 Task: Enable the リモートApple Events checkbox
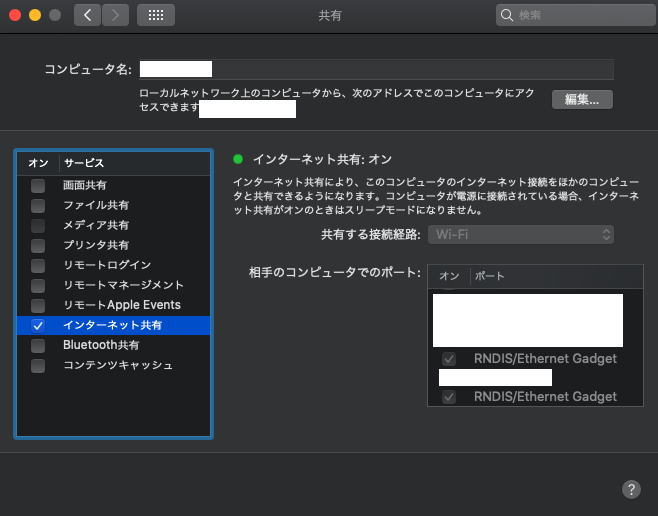(38, 305)
